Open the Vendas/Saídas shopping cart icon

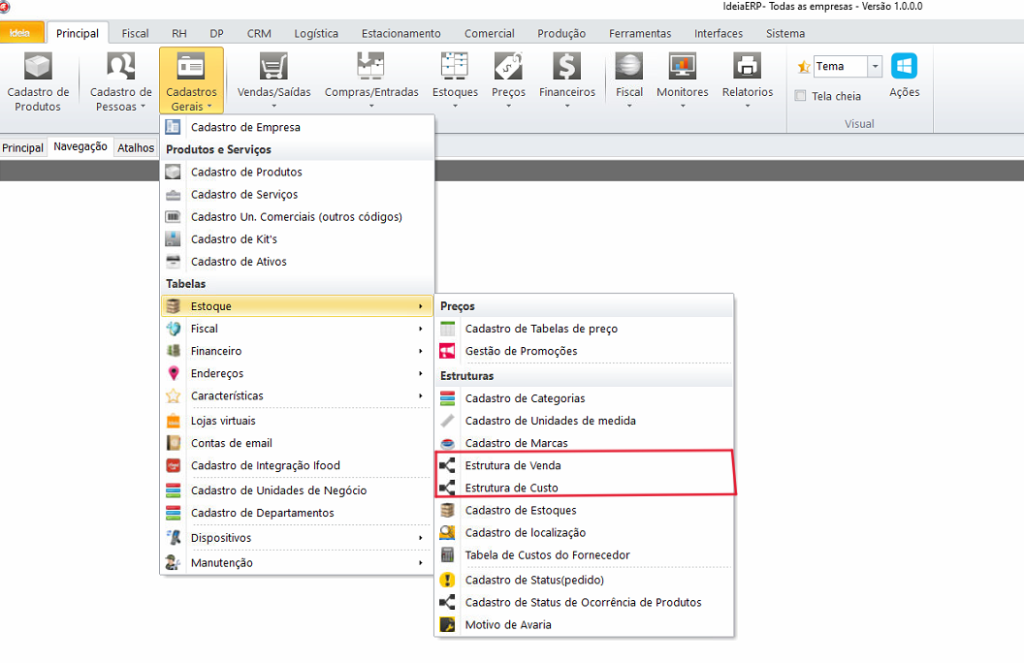click(x=273, y=67)
